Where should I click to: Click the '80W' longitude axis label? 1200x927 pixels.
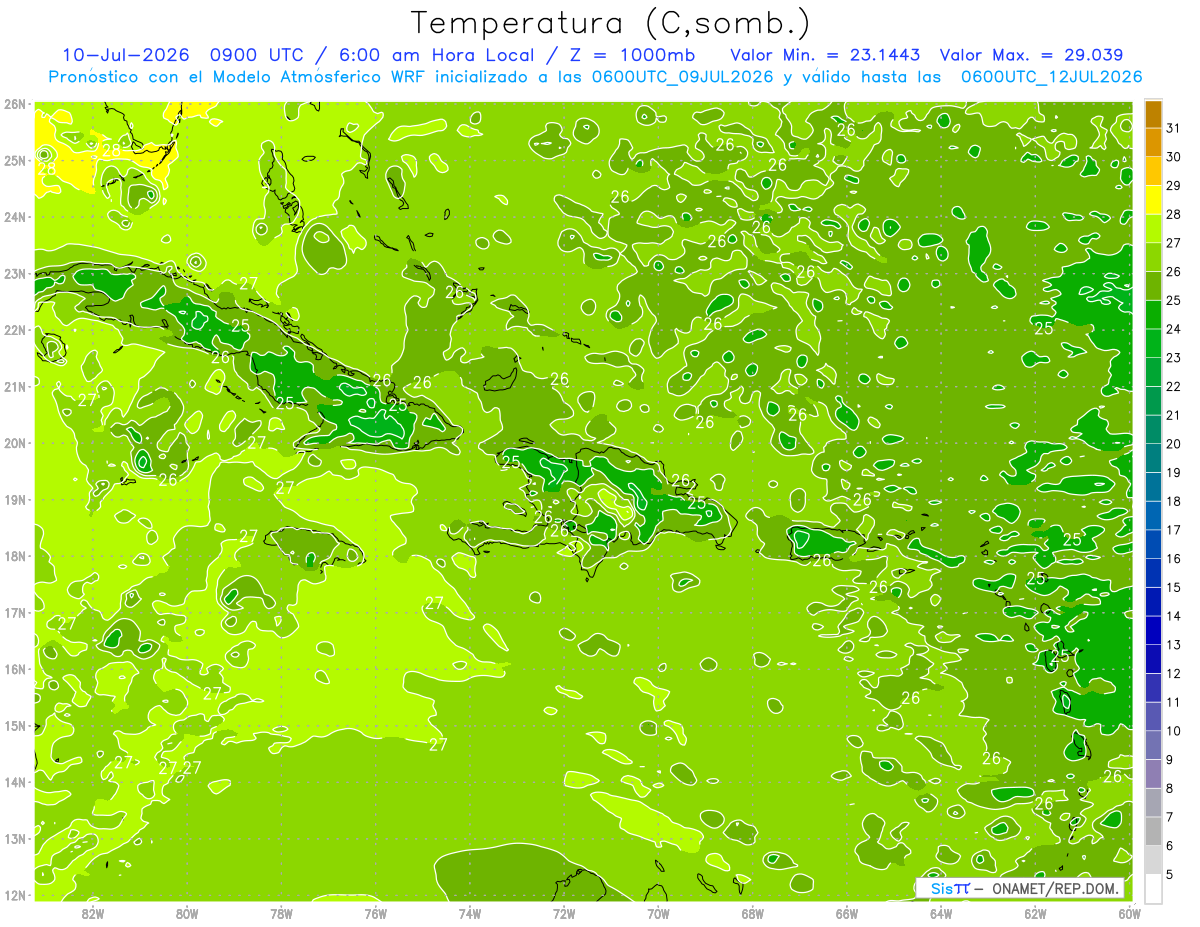click(x=186, y=913)
